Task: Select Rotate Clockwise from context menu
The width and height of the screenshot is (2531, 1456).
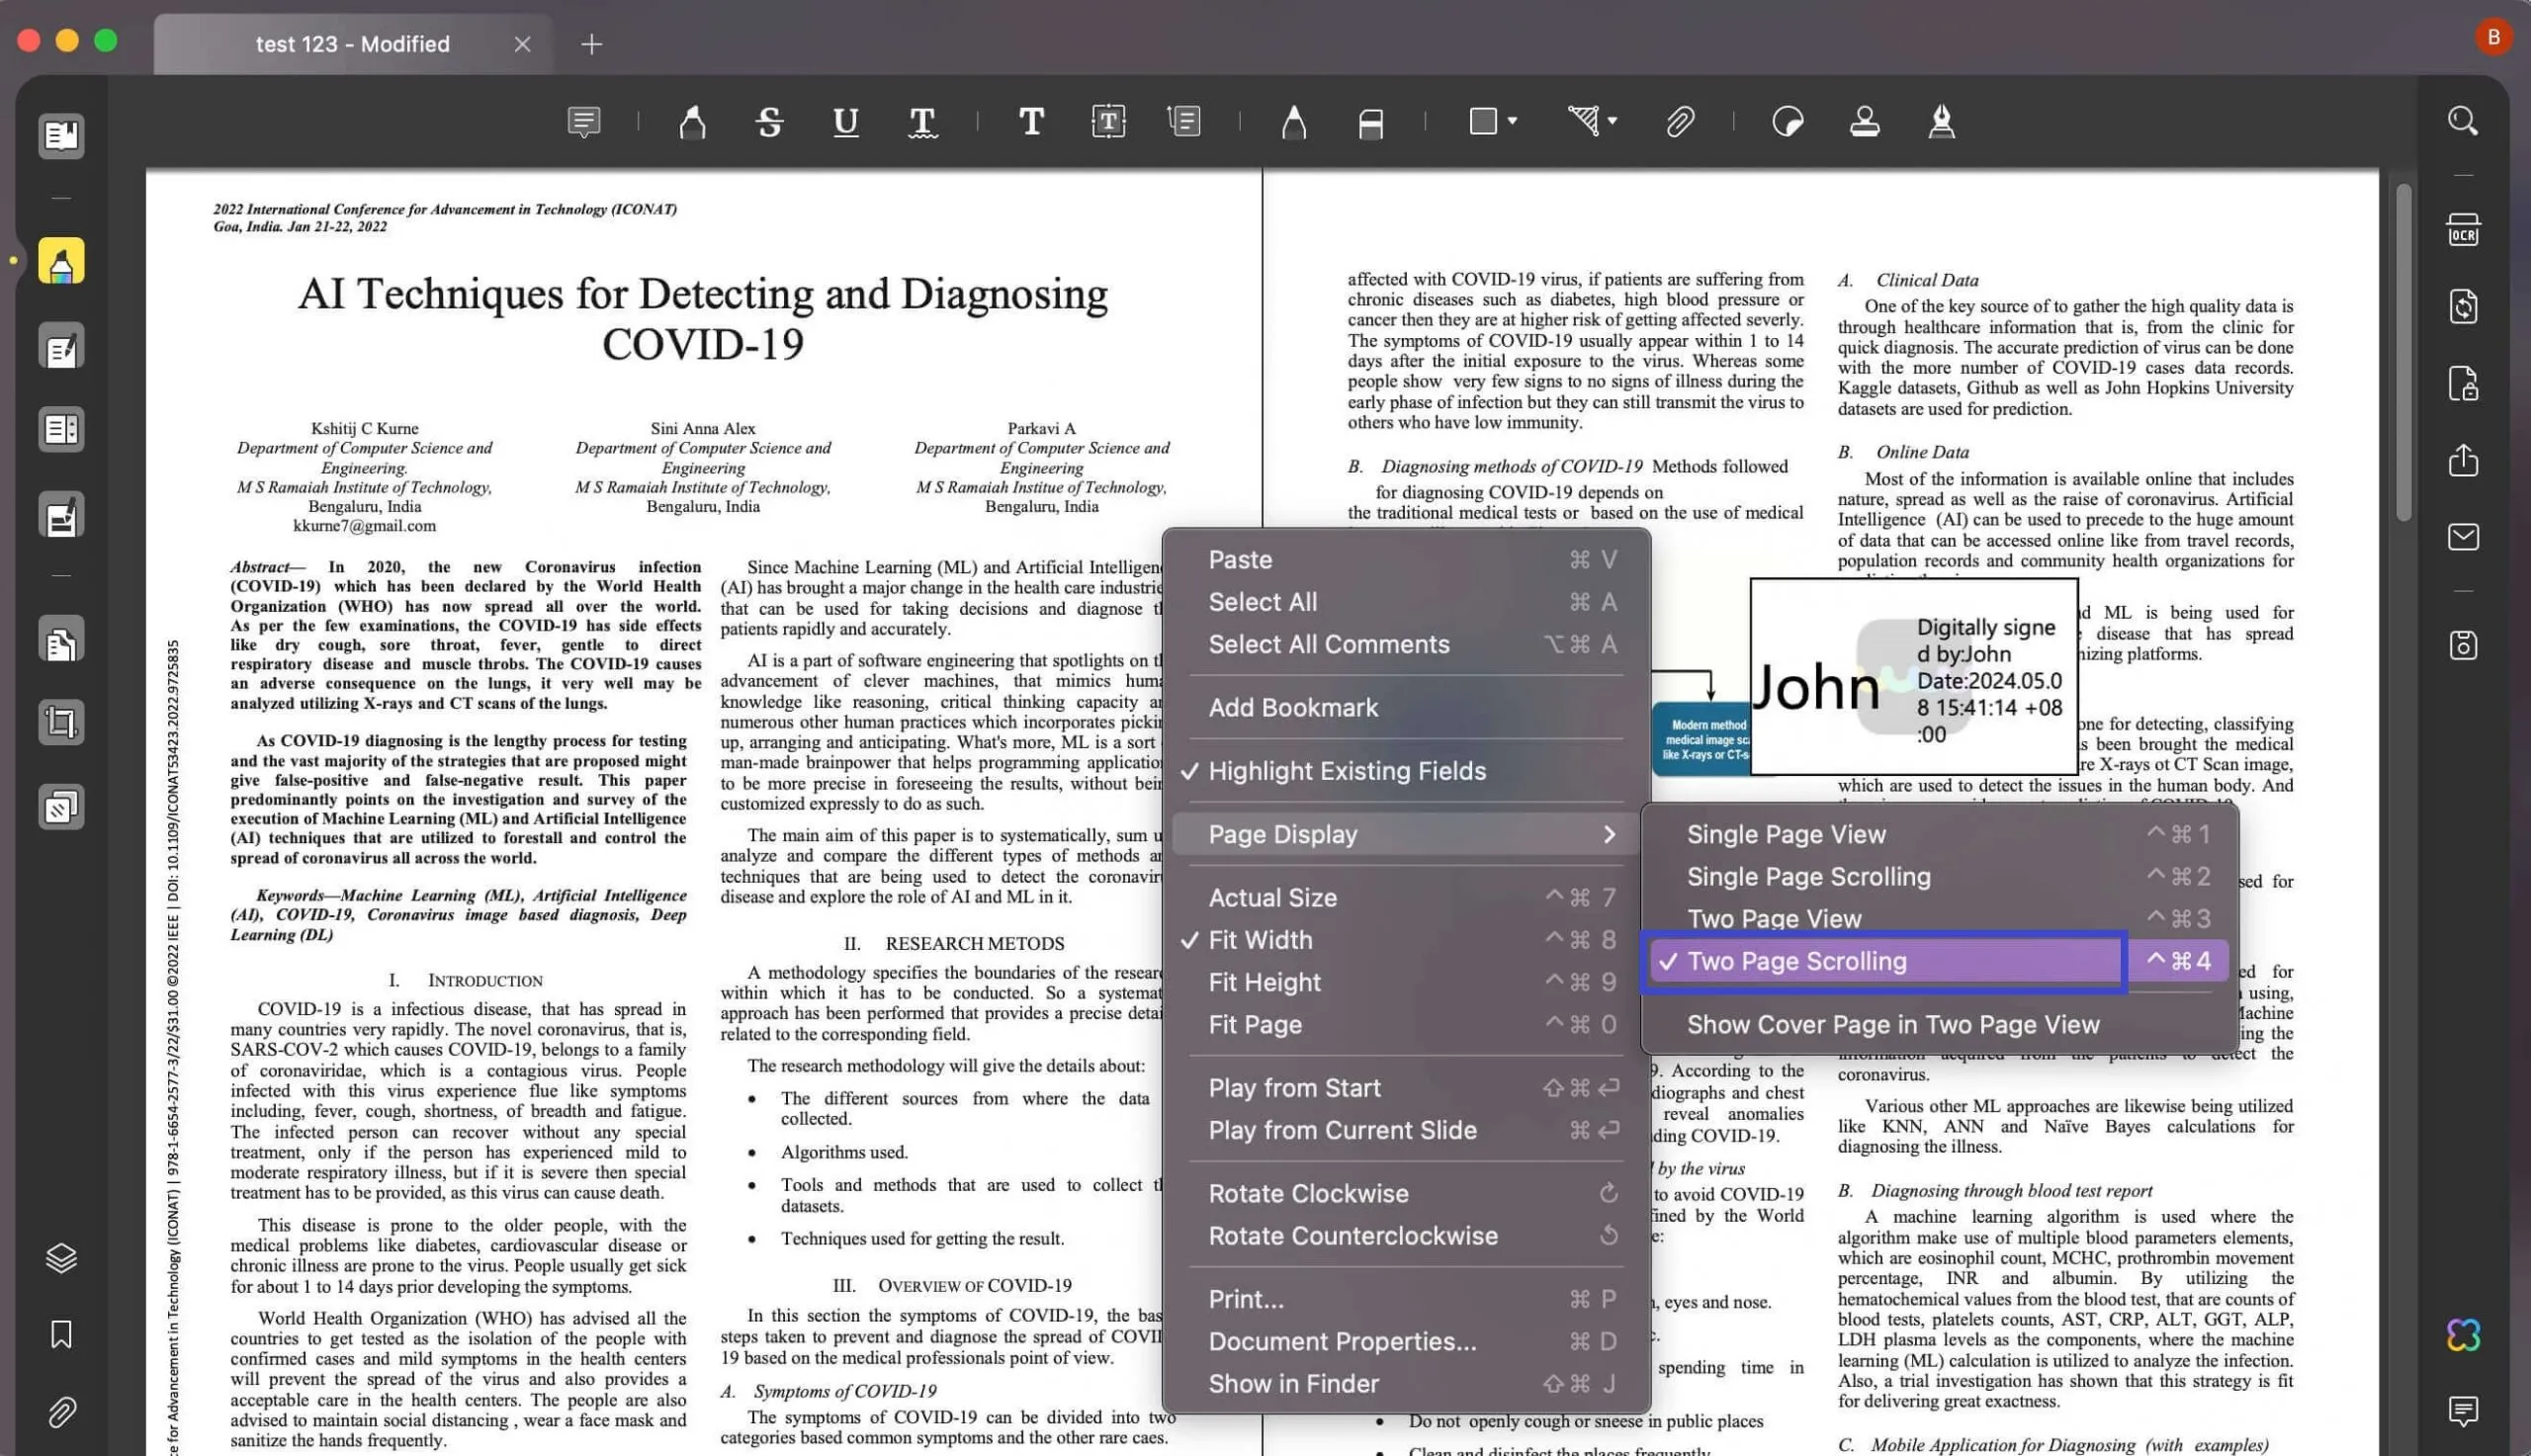Action: (1307, 1192)
